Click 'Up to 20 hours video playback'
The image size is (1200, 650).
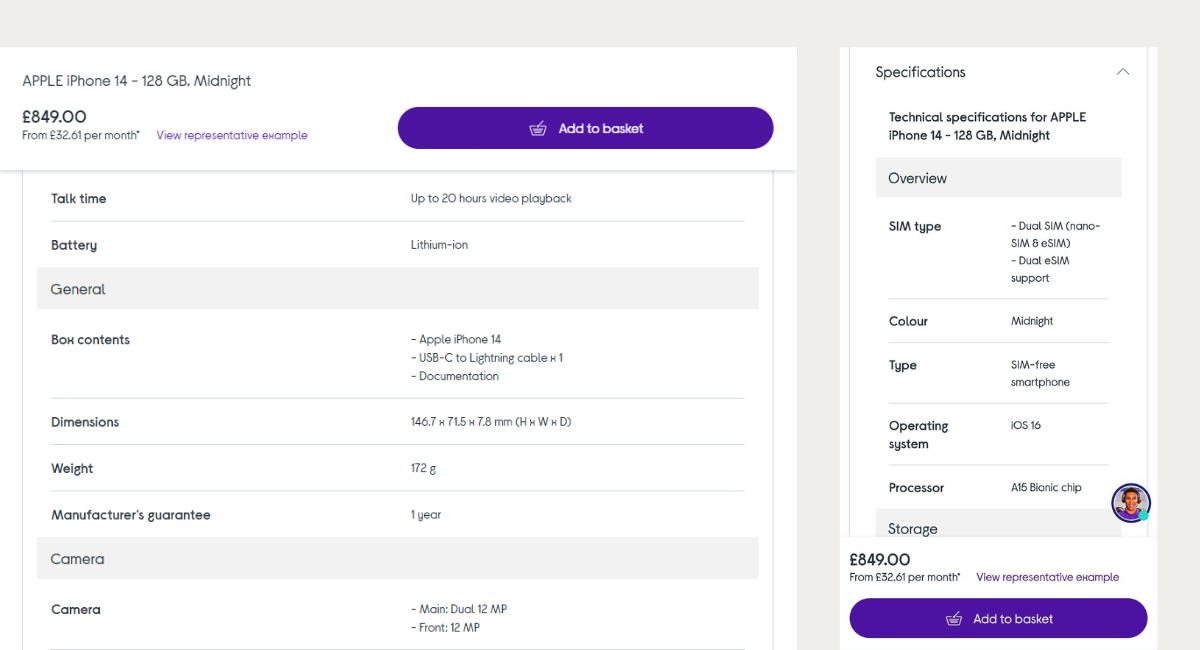(x=491, y=198)
